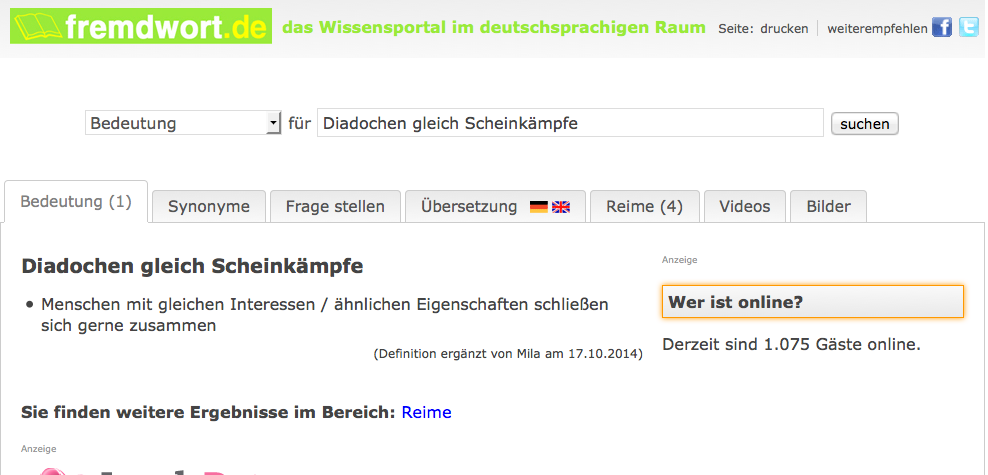Image resolution: width=988 pixels, height=475 pixels.
Task: Switch to the Synonyme tab
Action: [x=209, y=207]
